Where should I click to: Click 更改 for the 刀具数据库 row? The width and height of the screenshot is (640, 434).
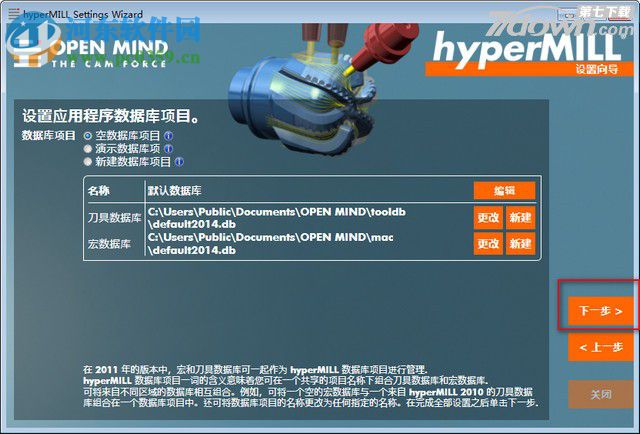point(488,218)
